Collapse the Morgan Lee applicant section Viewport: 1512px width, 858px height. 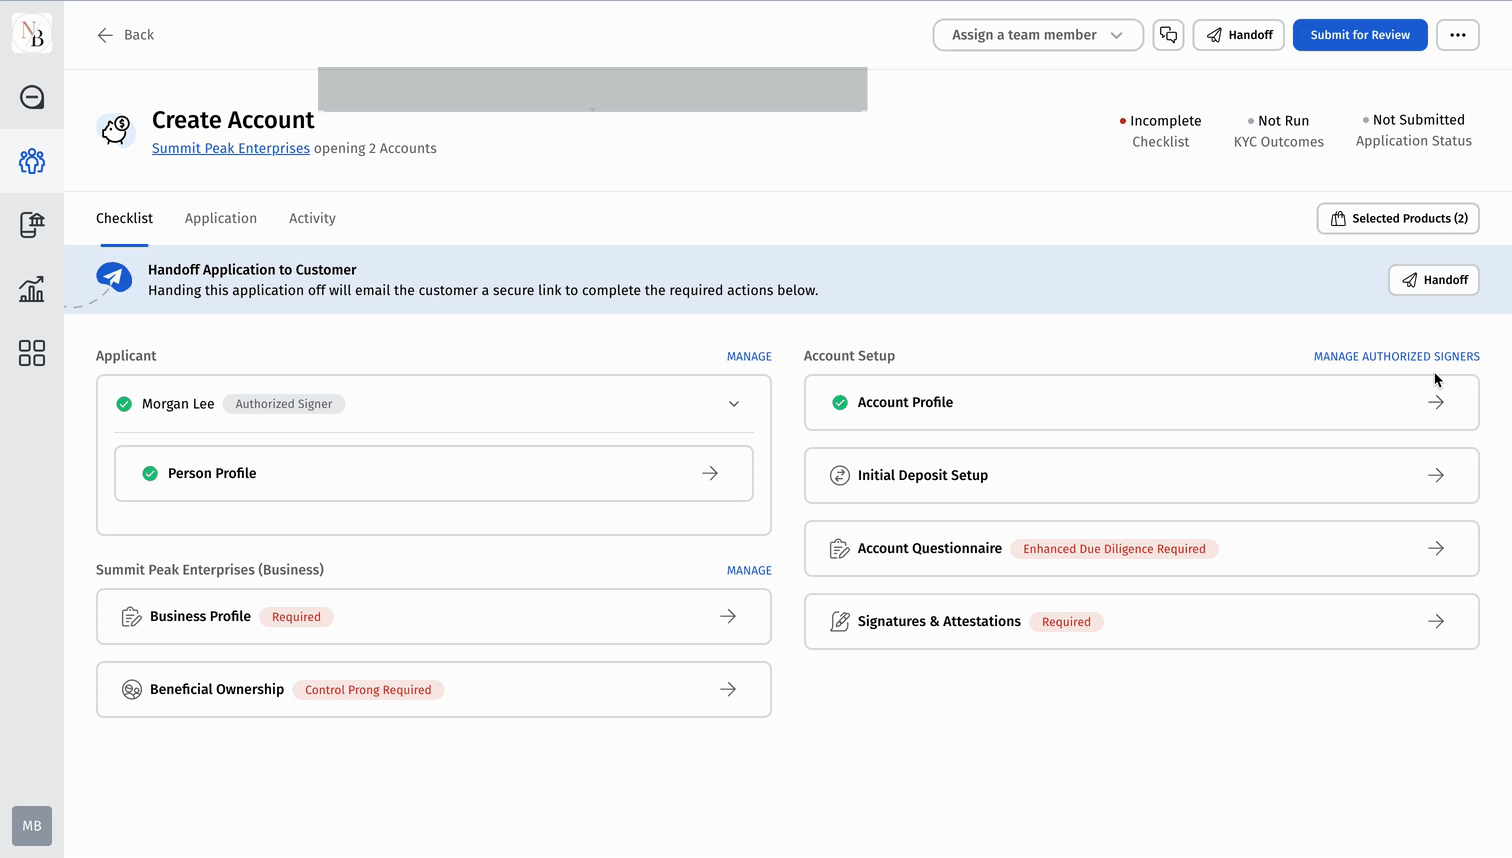[x=734, y=404]
